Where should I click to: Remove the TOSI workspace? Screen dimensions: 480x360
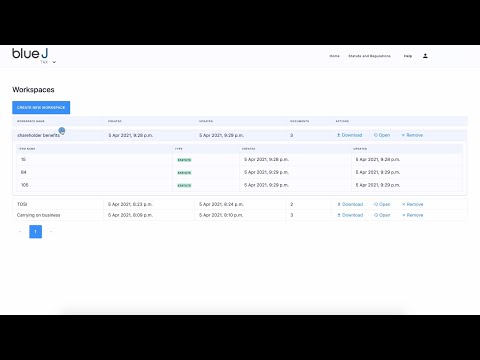pos(413,204)
